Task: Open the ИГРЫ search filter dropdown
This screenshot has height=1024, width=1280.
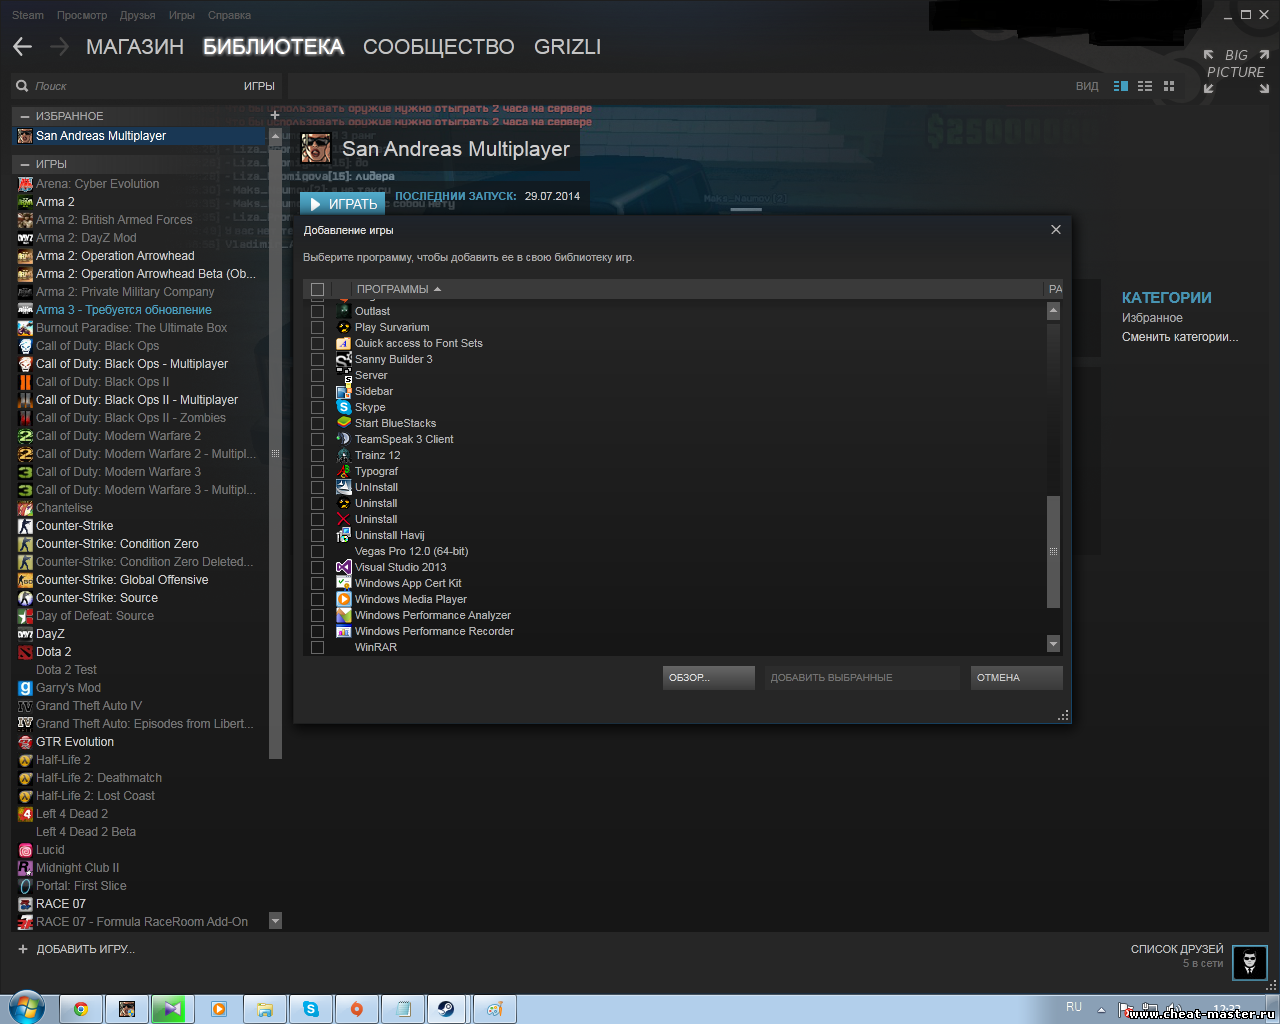Action: (258, 86)
